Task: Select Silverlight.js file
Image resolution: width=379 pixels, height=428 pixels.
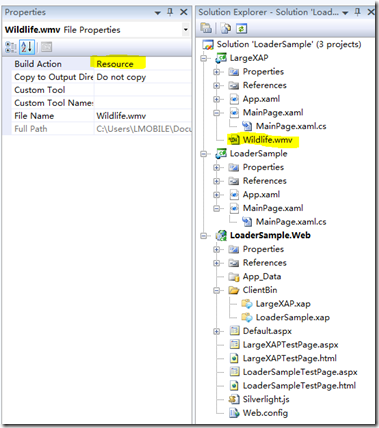Action: coord(266,400)
